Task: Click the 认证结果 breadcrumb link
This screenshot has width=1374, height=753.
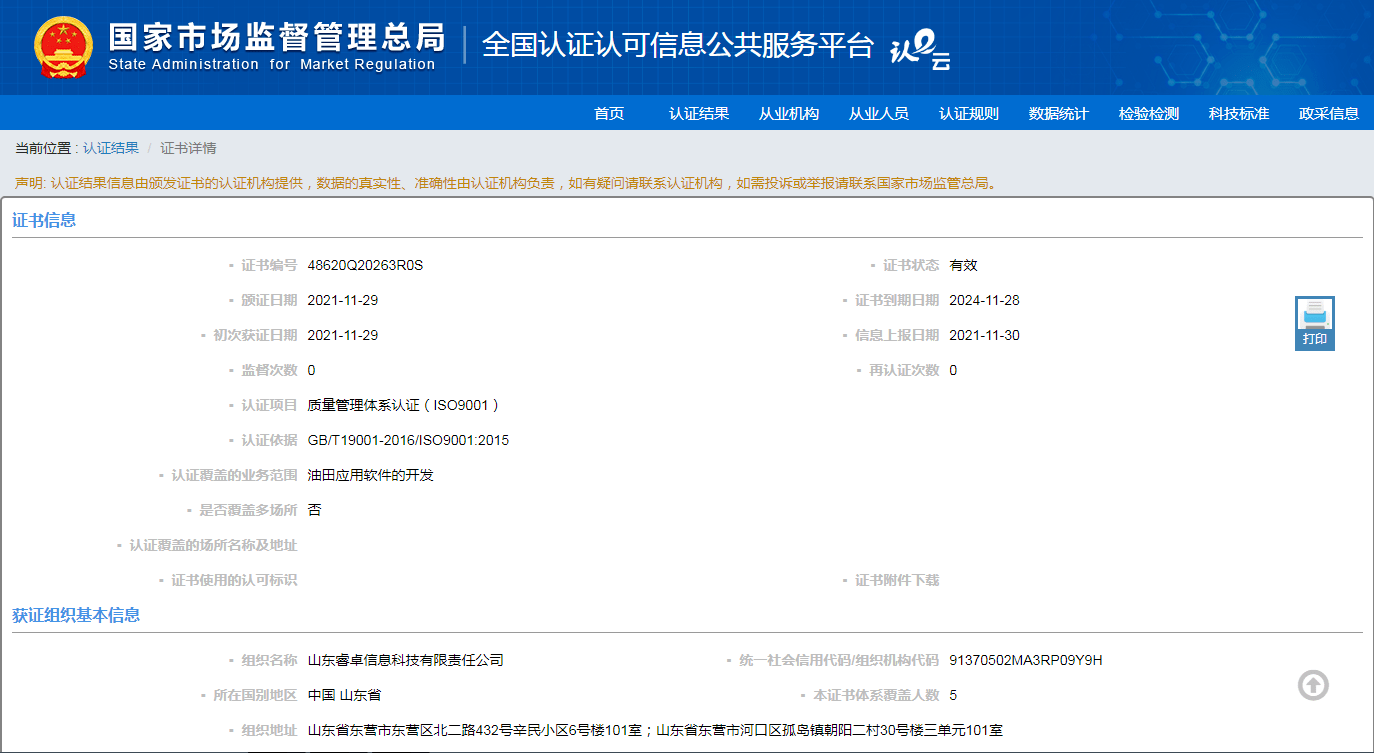Action: click(x=111, y=148)
